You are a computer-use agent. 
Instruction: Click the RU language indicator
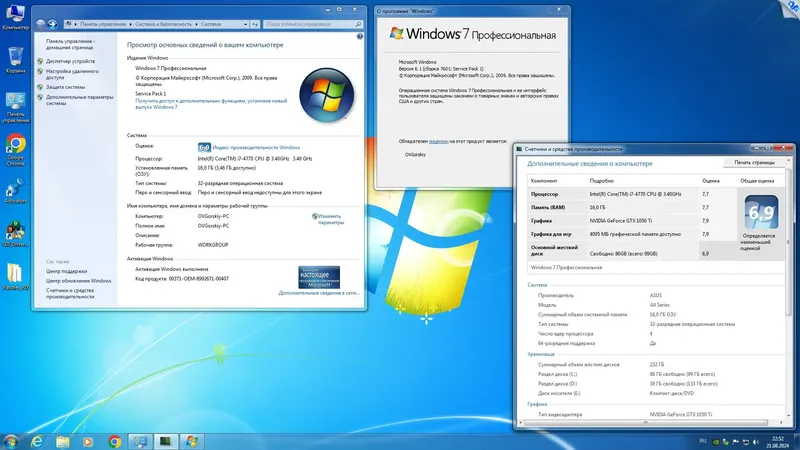(x=703, y=441)
